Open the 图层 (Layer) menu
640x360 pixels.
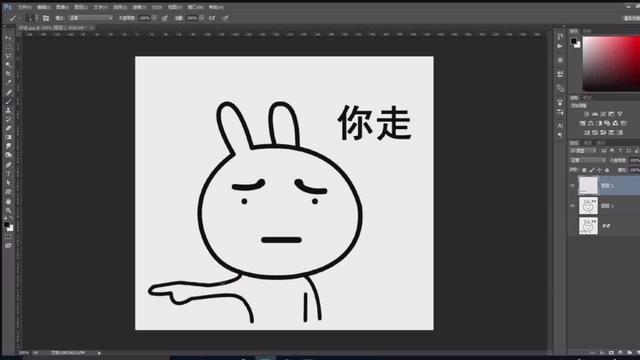click(81, 7)
